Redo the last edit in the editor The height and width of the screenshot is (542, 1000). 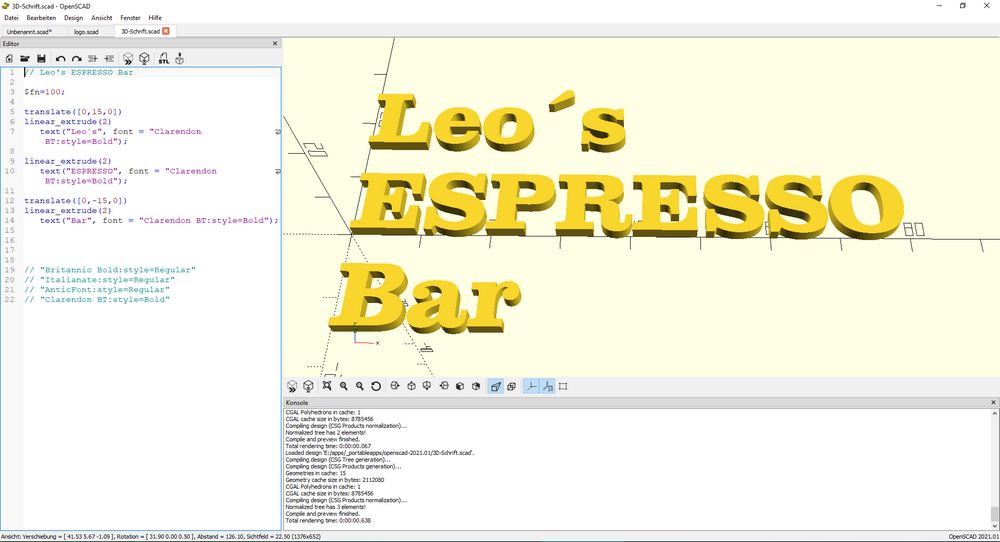tap(77, 59)
